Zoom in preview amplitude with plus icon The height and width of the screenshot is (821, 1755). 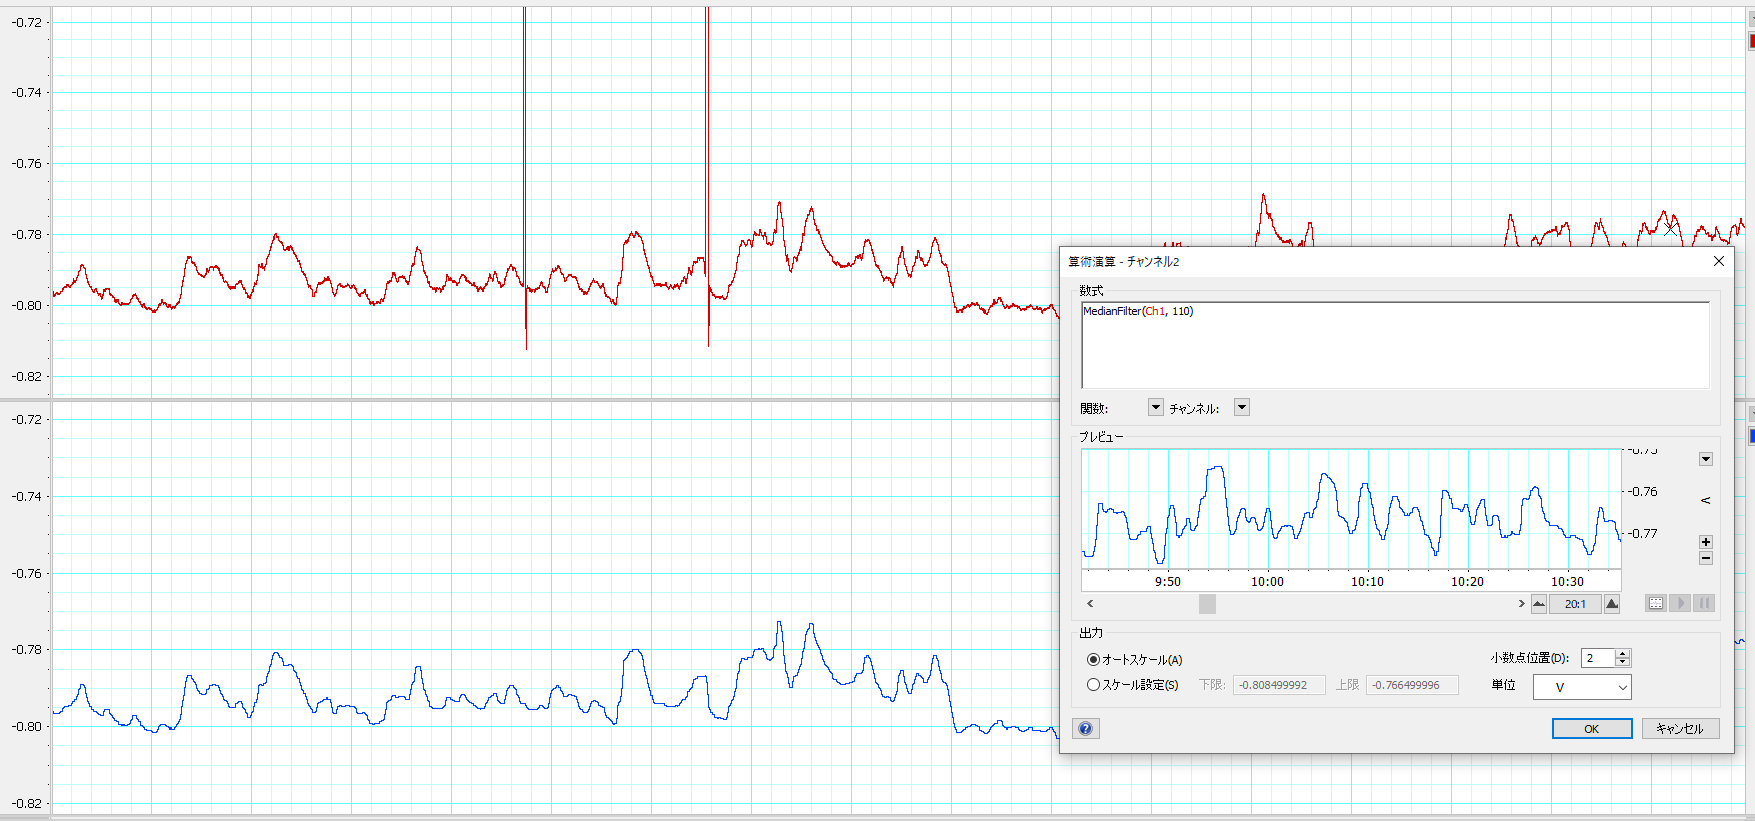(1706, 542)
